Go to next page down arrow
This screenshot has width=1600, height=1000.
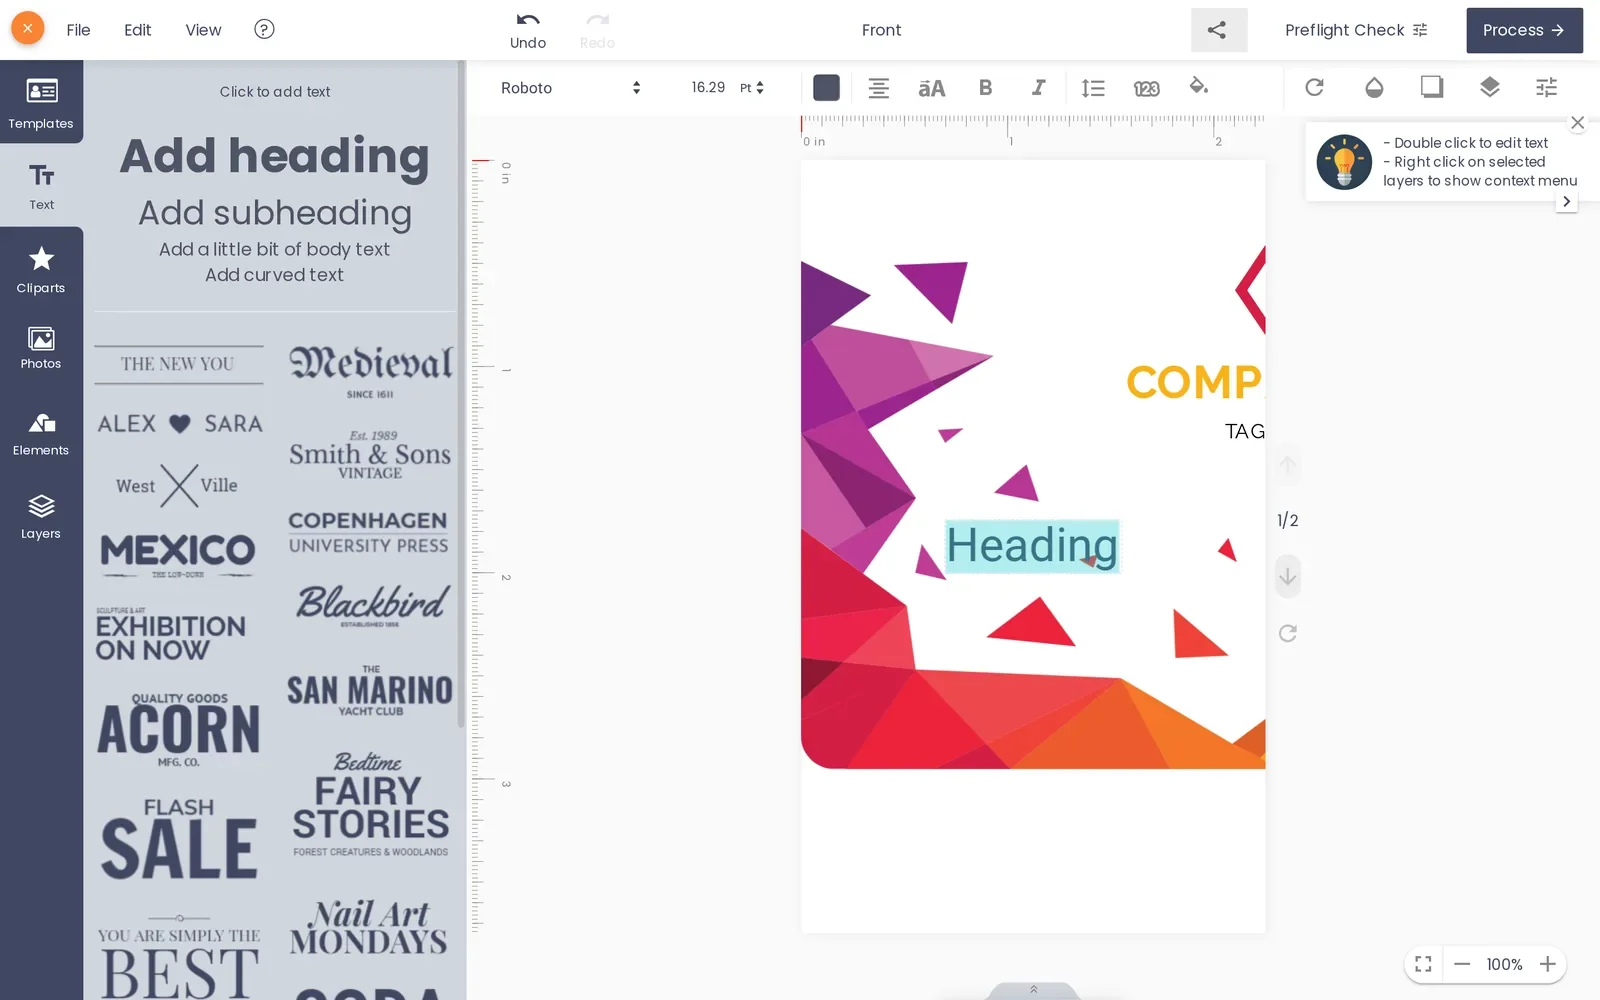point(1288,576)
